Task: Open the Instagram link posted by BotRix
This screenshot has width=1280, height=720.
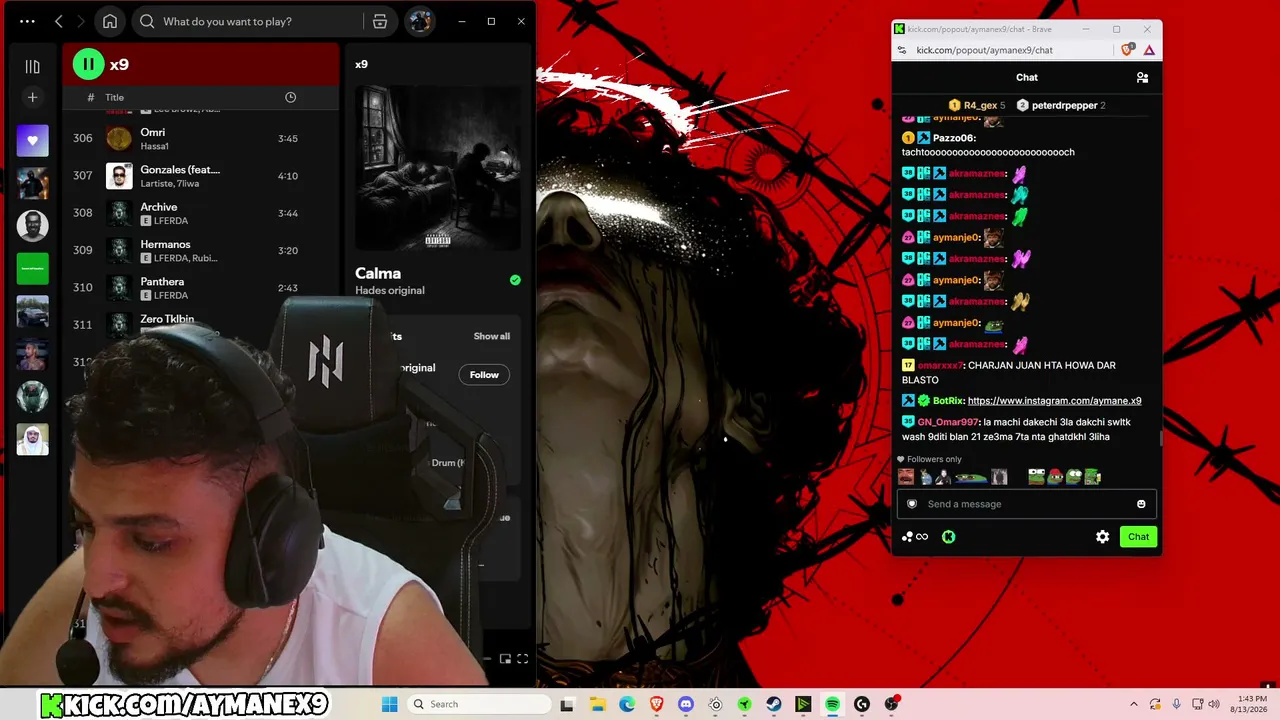Action: coord(1054,401)
